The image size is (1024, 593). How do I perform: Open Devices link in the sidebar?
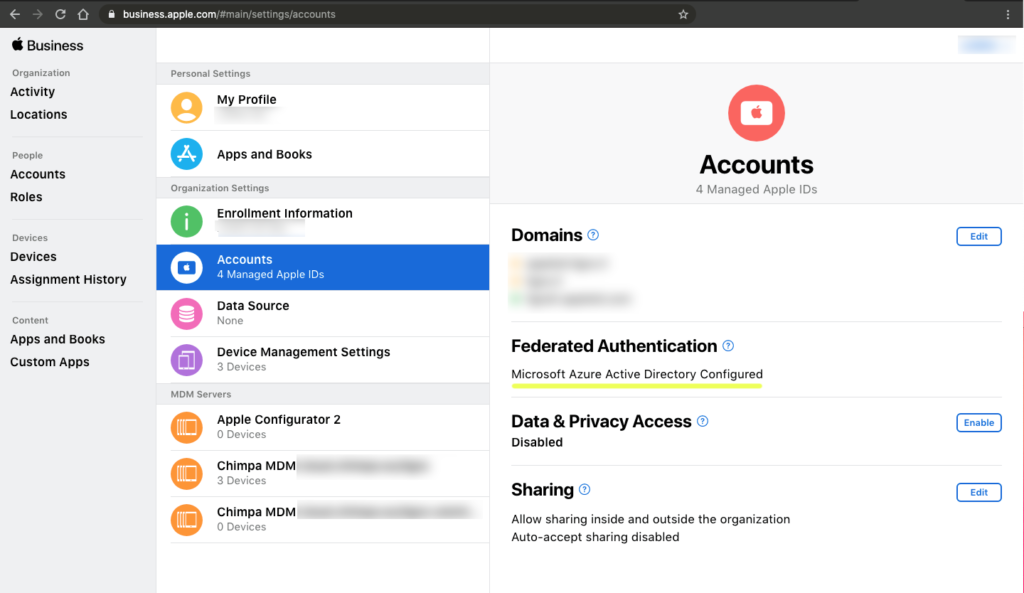tap(33, 257)
